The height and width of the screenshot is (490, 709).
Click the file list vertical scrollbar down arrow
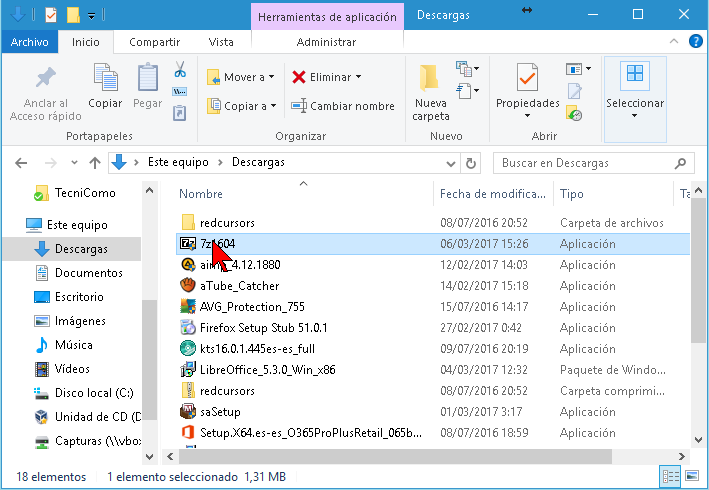pyautogui.click(x=698, y=439)
